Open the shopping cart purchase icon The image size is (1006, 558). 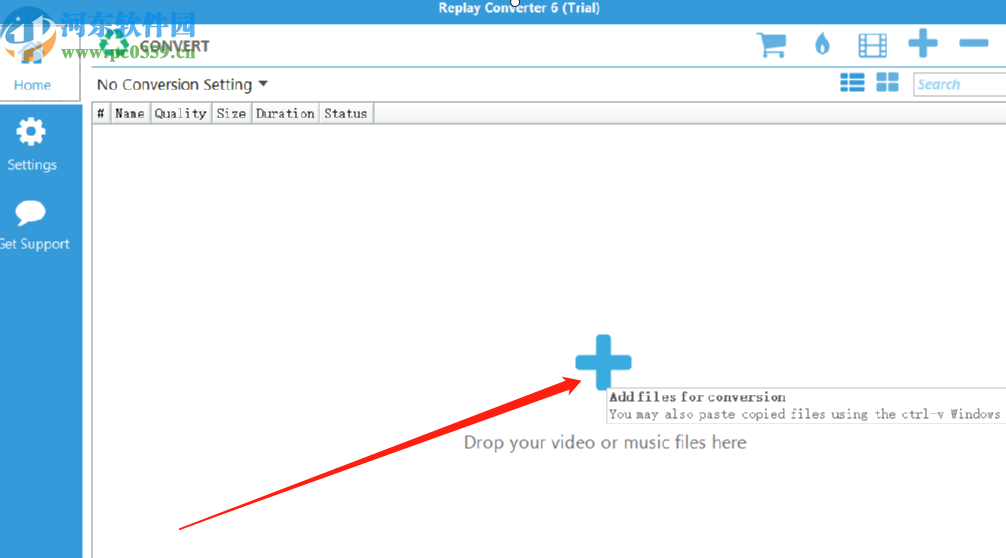(x=771, y=45)
